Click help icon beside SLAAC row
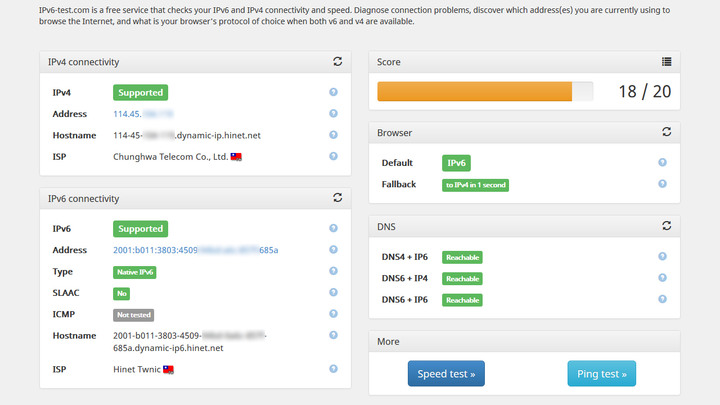This screenshot has height=405, width=720. click(x=333, y=293)
